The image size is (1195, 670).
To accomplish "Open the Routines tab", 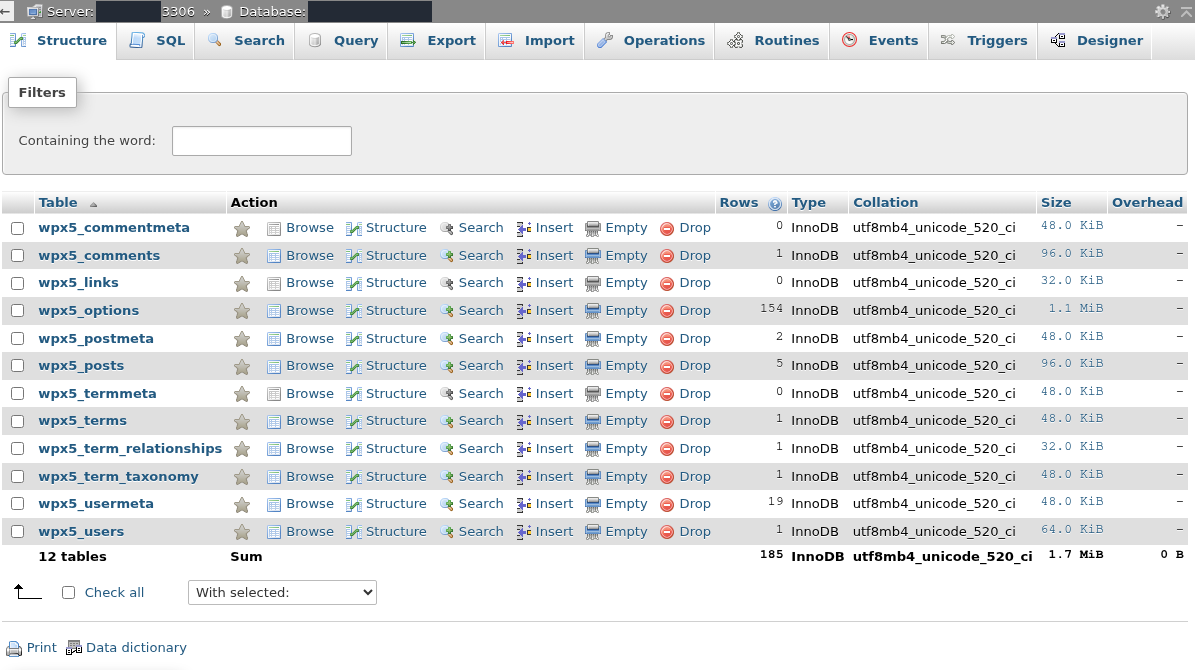I will point(773,41).
